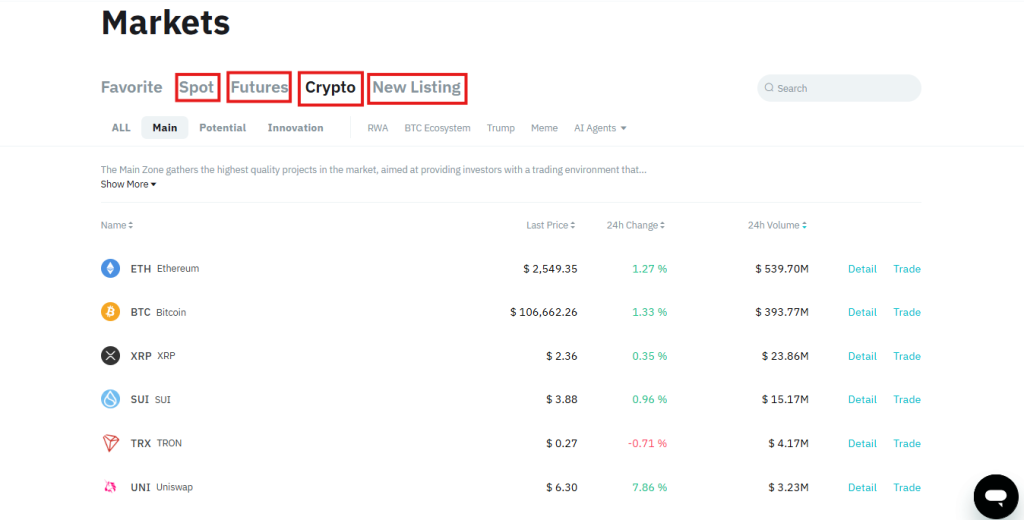The height and width of the screenshot is (520, 1024).
Task: Click the search magnifier icon
Action: pos(769,88)
